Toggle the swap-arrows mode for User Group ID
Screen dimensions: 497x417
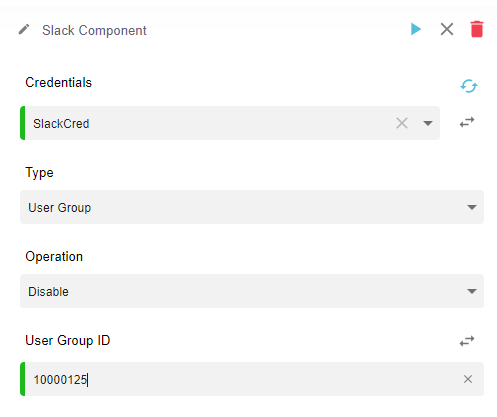[x=467, y=341]
